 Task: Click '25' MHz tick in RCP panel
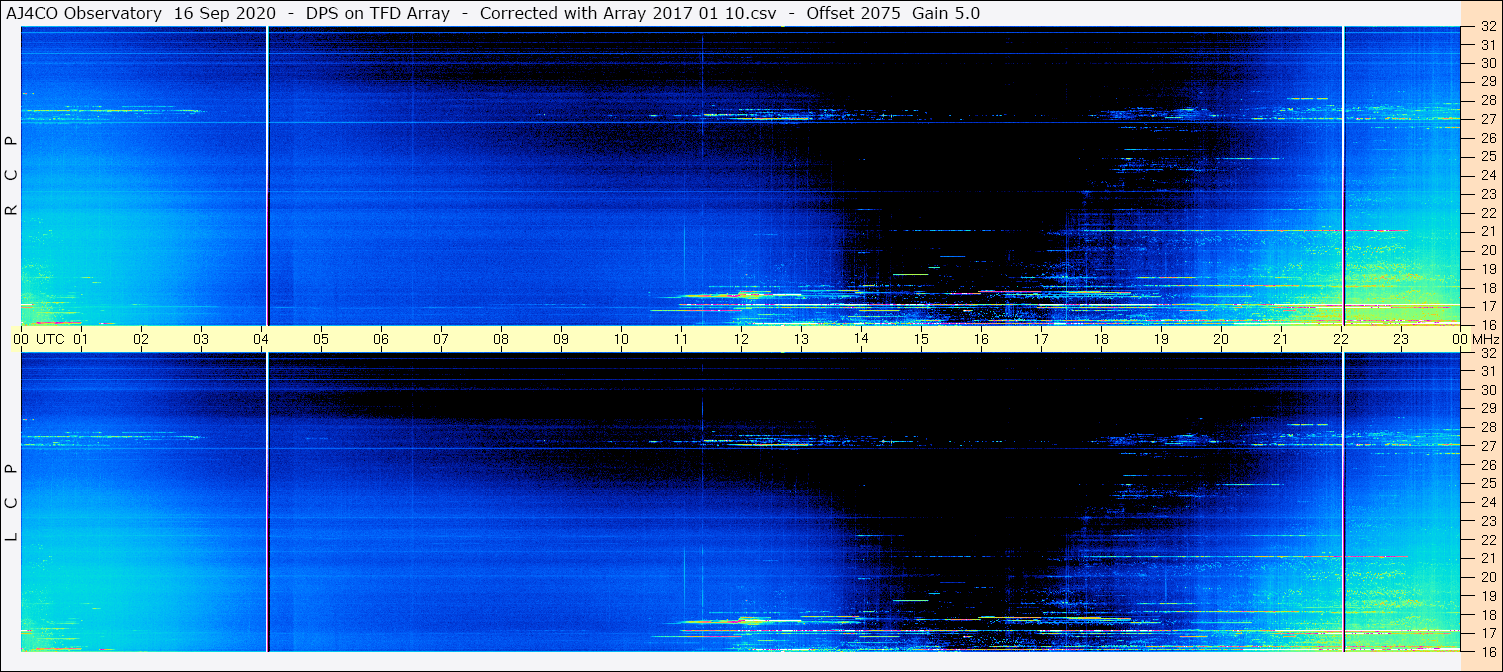[x=1488, y=156]
